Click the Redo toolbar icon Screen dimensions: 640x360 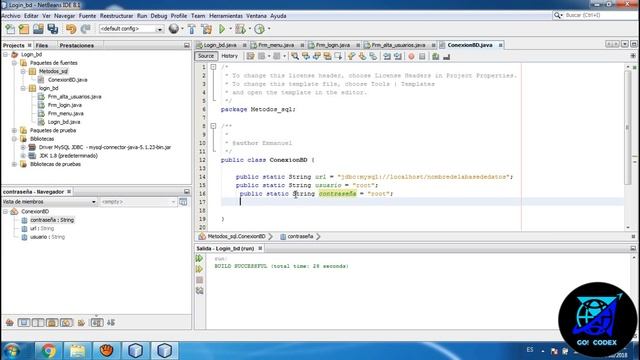85,29
